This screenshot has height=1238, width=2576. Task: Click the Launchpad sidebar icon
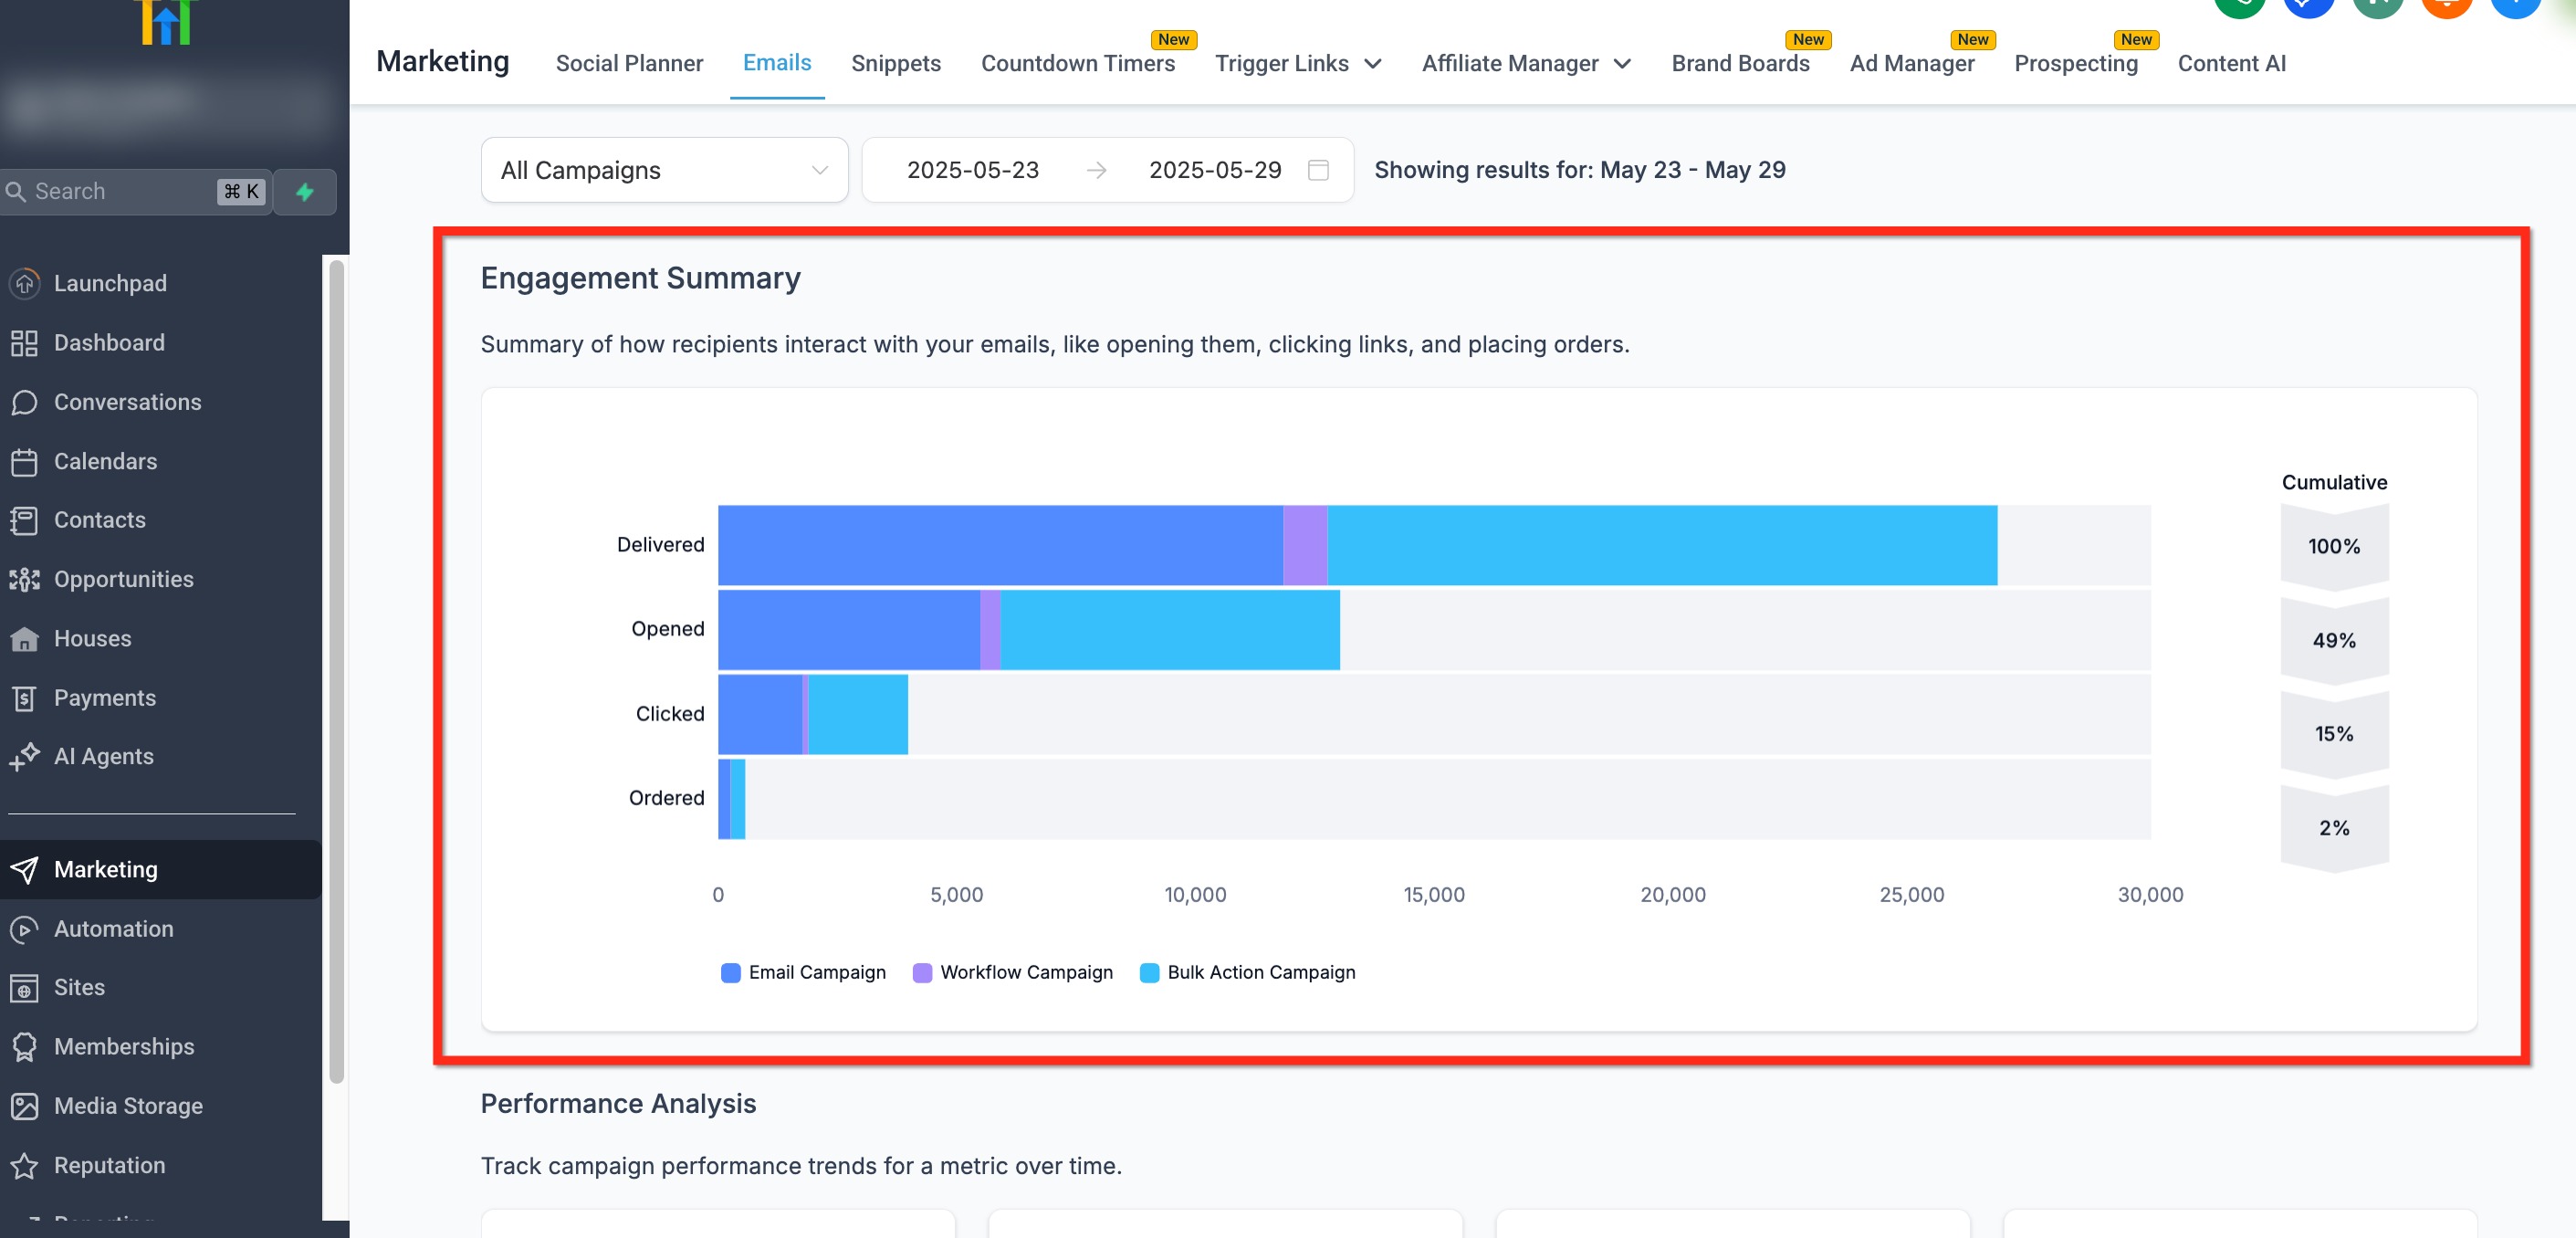pos(24,283)
